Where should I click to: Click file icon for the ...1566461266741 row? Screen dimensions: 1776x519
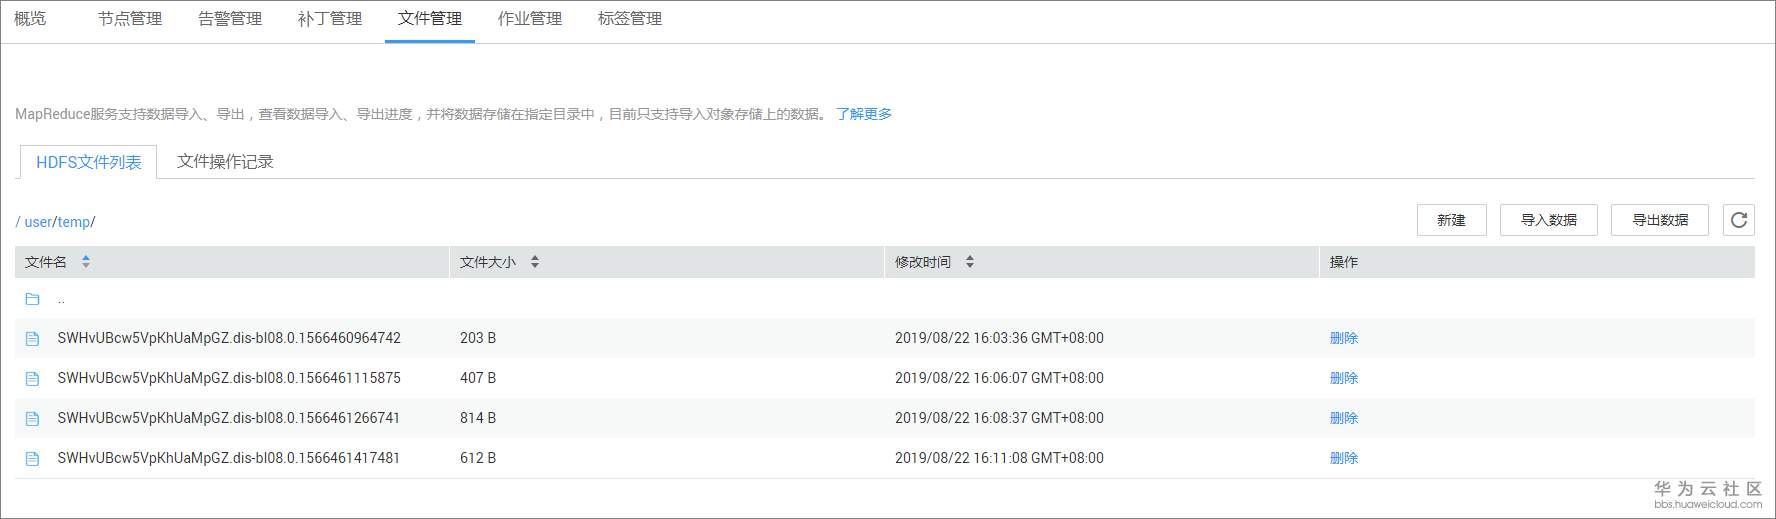click(32, 419)
